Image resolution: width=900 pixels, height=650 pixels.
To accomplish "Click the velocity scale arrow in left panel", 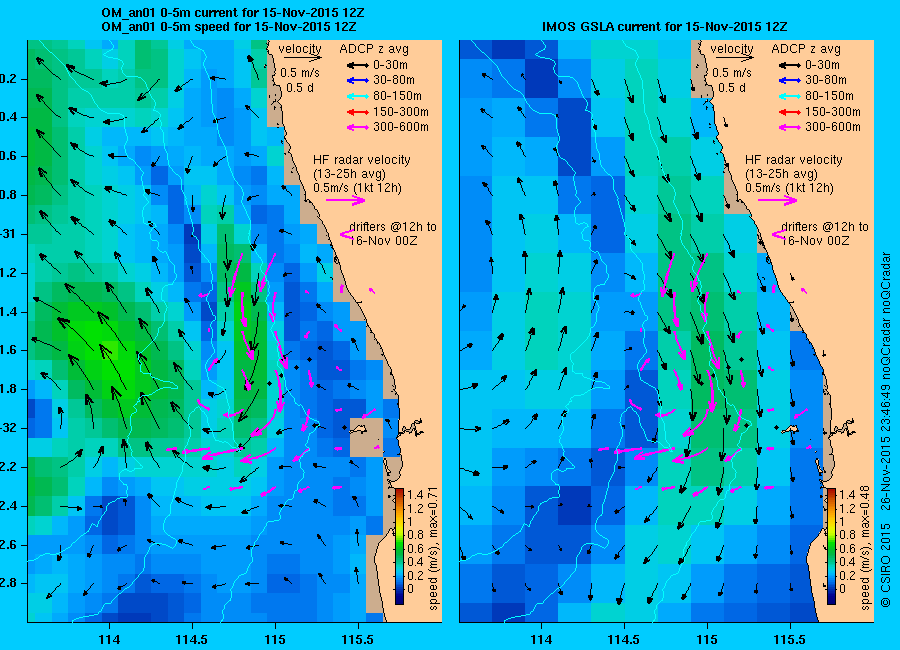I will 302,58.
